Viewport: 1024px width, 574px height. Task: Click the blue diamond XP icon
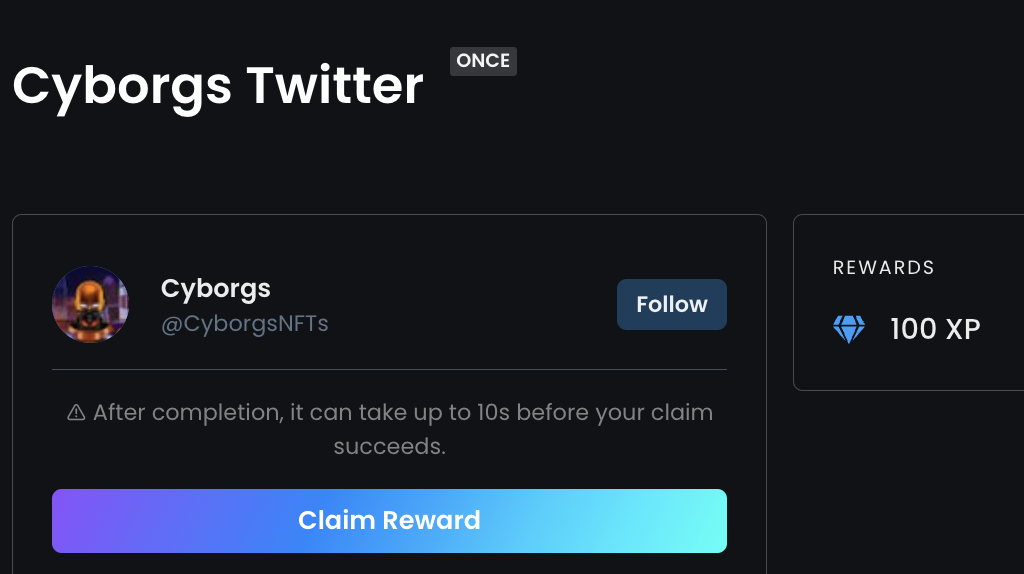(848, 328)
